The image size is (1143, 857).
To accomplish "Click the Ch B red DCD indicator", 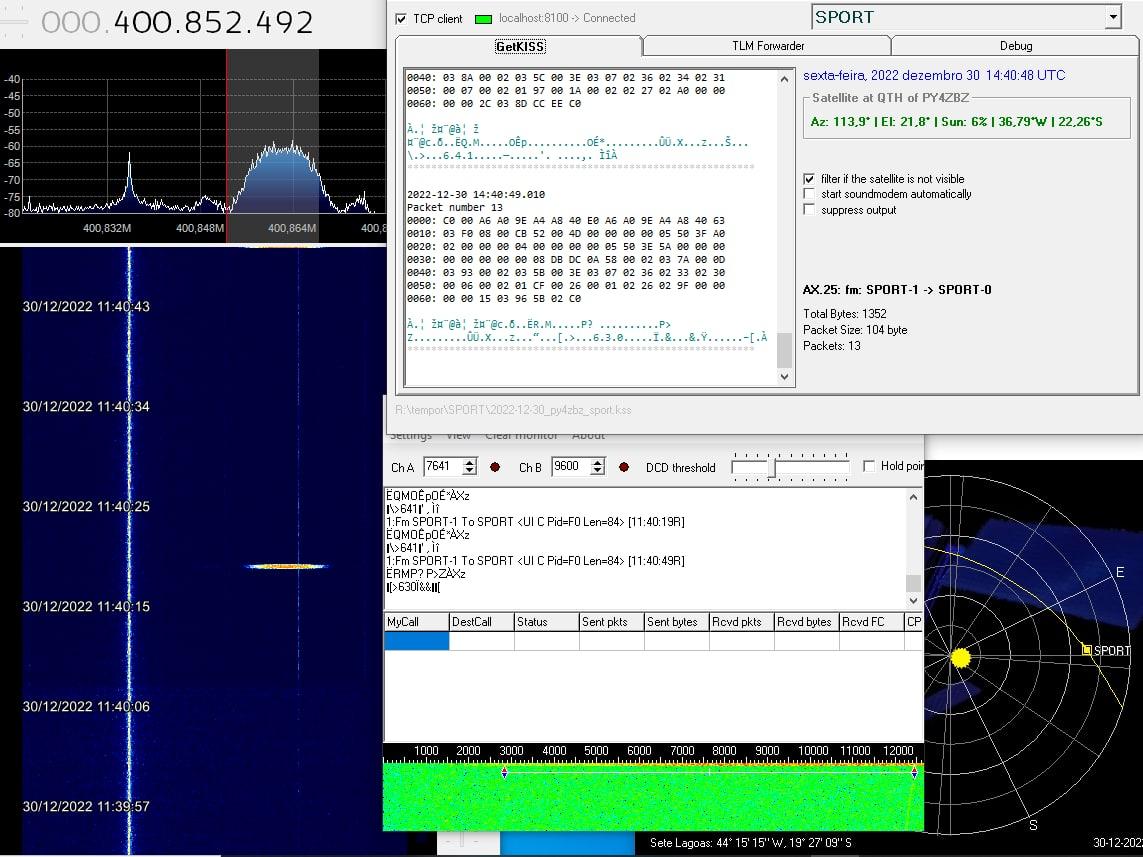I will [624, 467].
